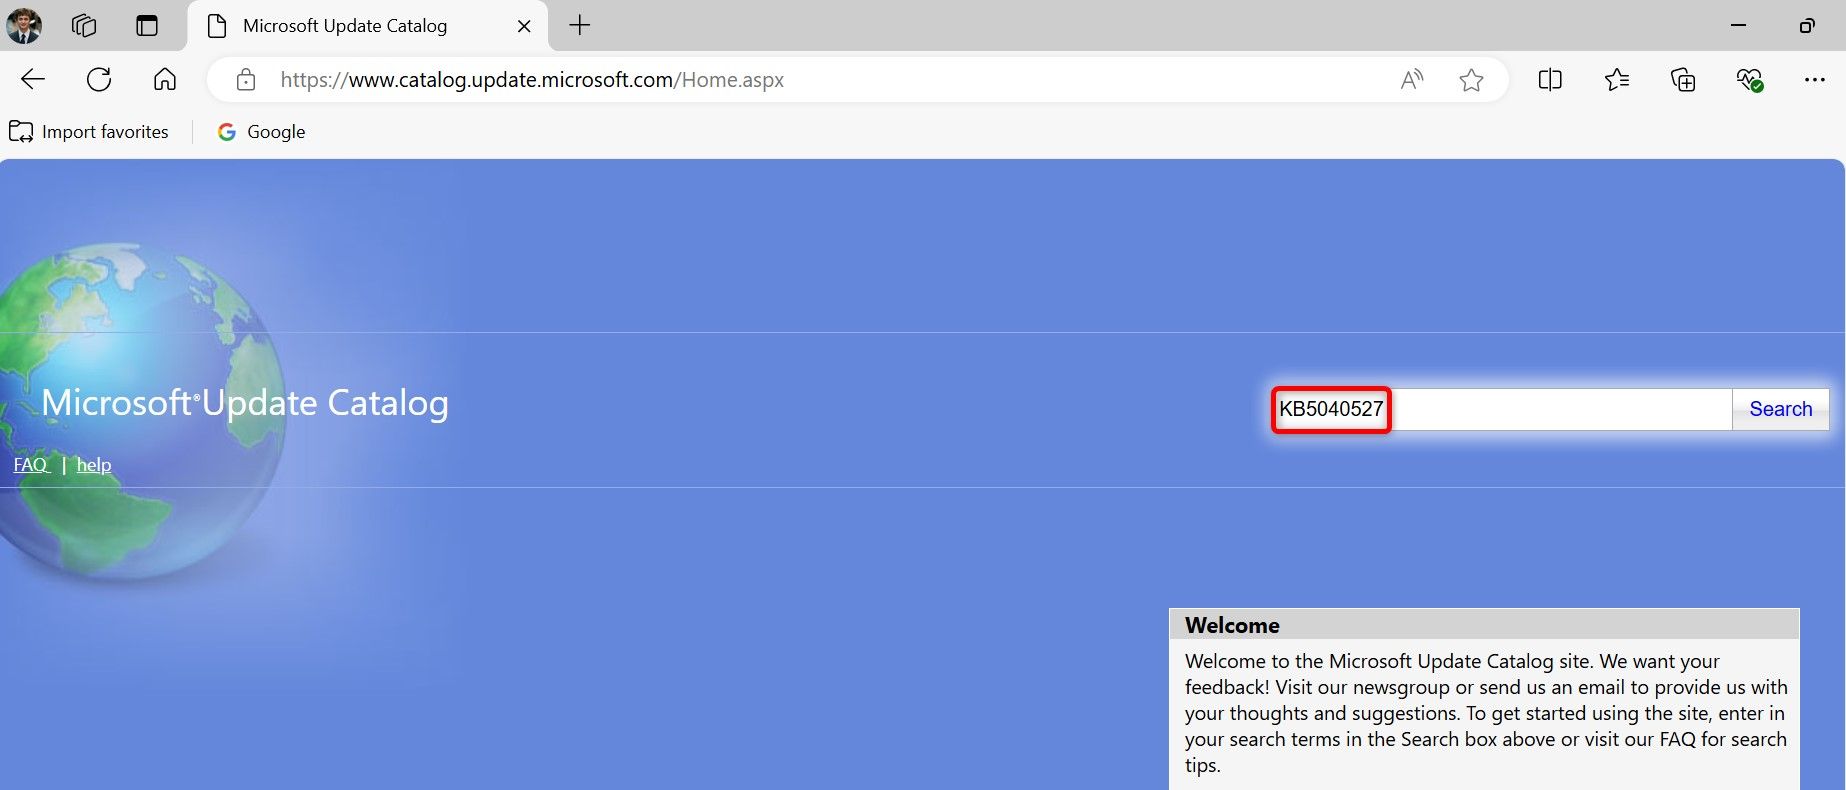1846x790 pixels.
Task: Open the Workspaces icon
Action: tap(84, 25)
